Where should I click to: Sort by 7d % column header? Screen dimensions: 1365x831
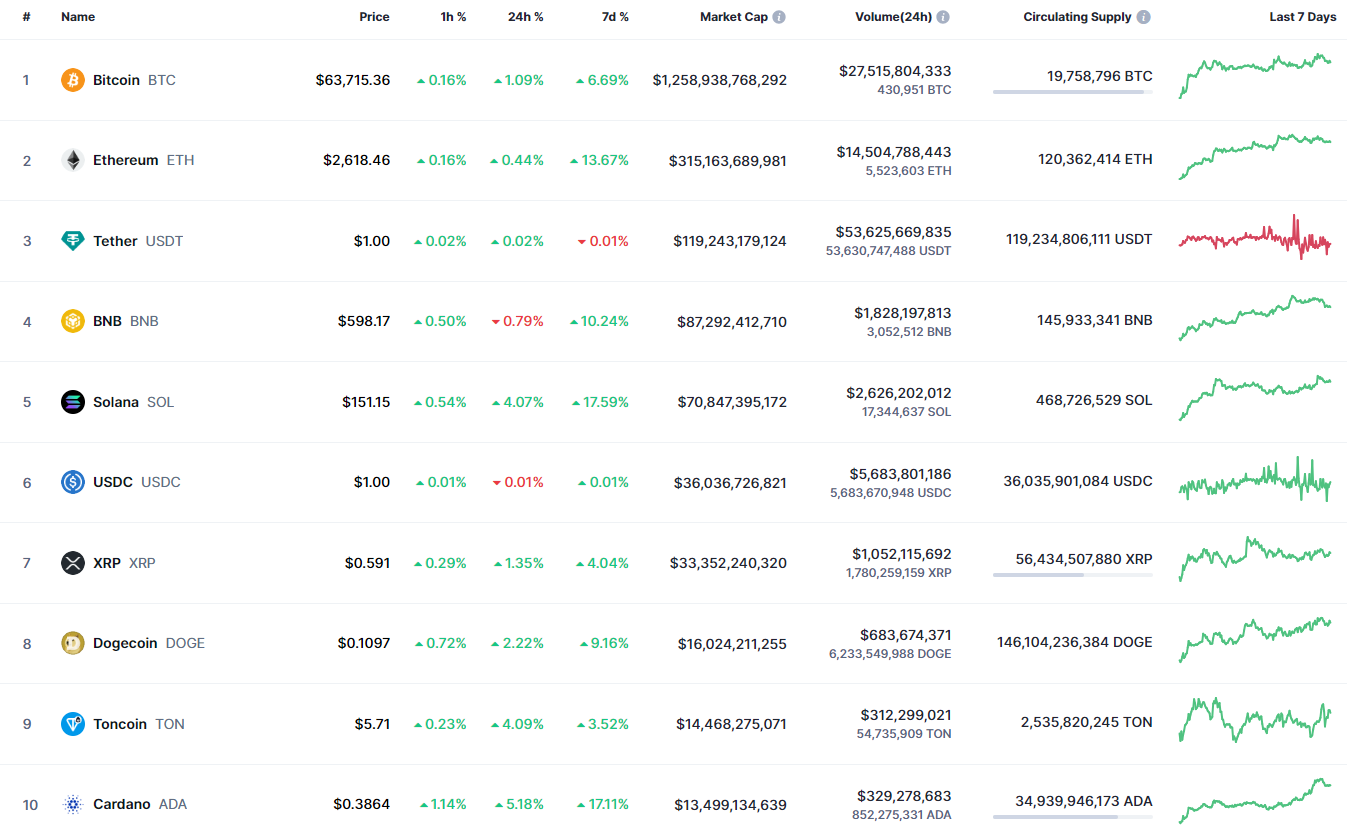[x=613, y=17]
